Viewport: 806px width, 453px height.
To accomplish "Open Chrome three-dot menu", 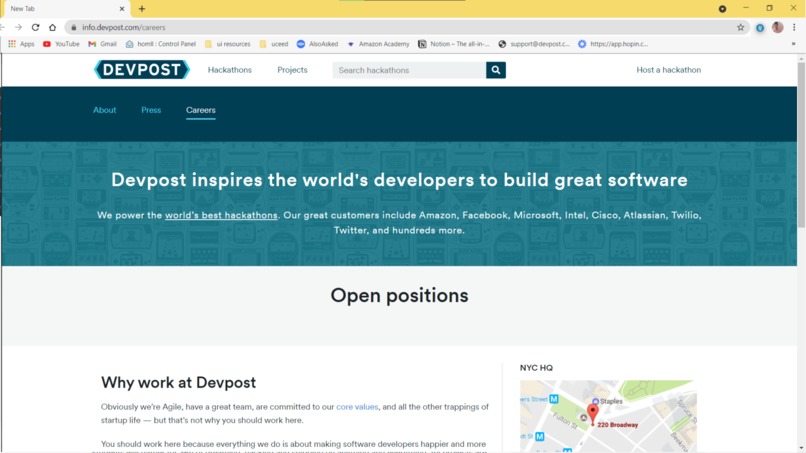I will (x=794, y=27).
